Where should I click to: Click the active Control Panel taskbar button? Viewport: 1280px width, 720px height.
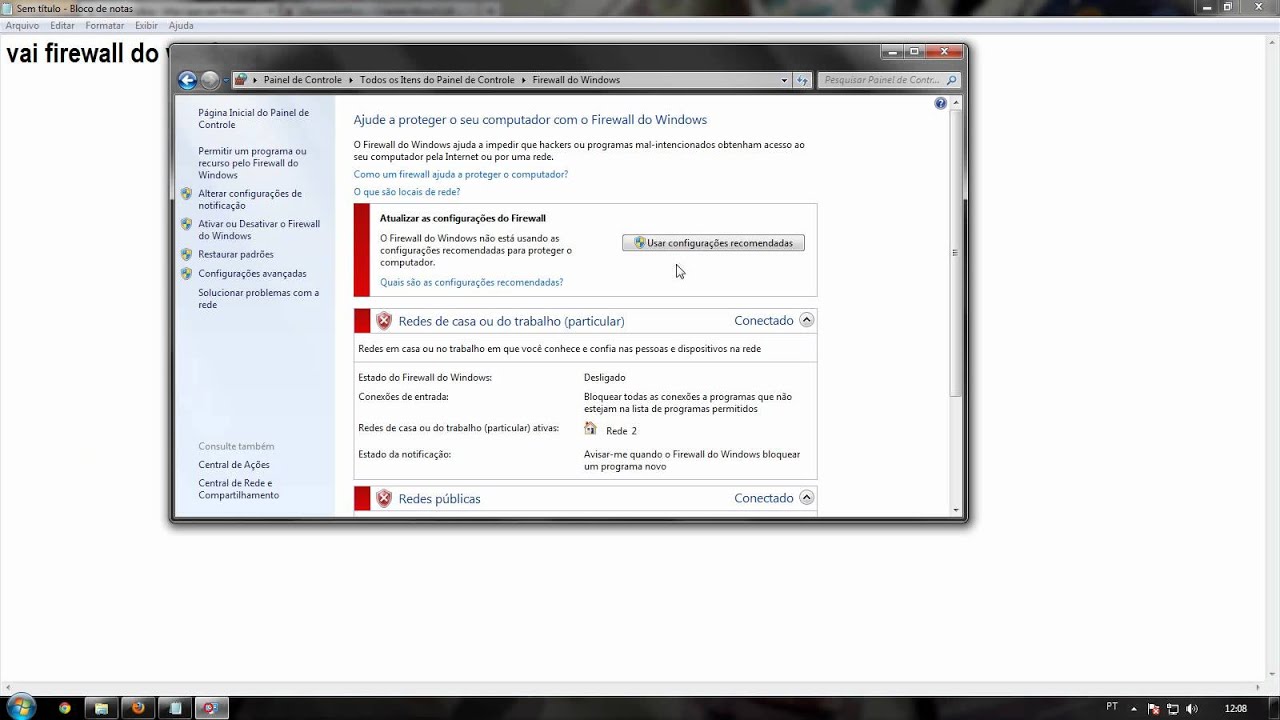pyautogui.click(x=212, y=708)
